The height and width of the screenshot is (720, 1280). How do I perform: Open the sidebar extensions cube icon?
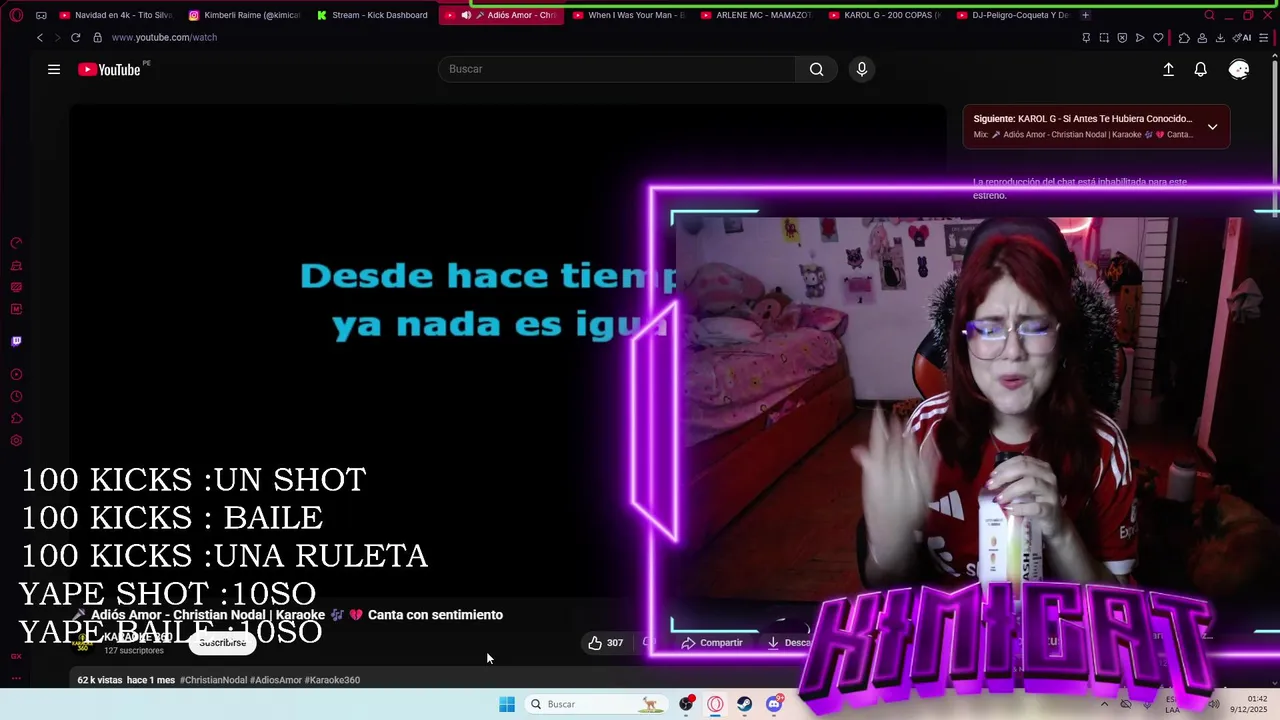tap(16, 418)
